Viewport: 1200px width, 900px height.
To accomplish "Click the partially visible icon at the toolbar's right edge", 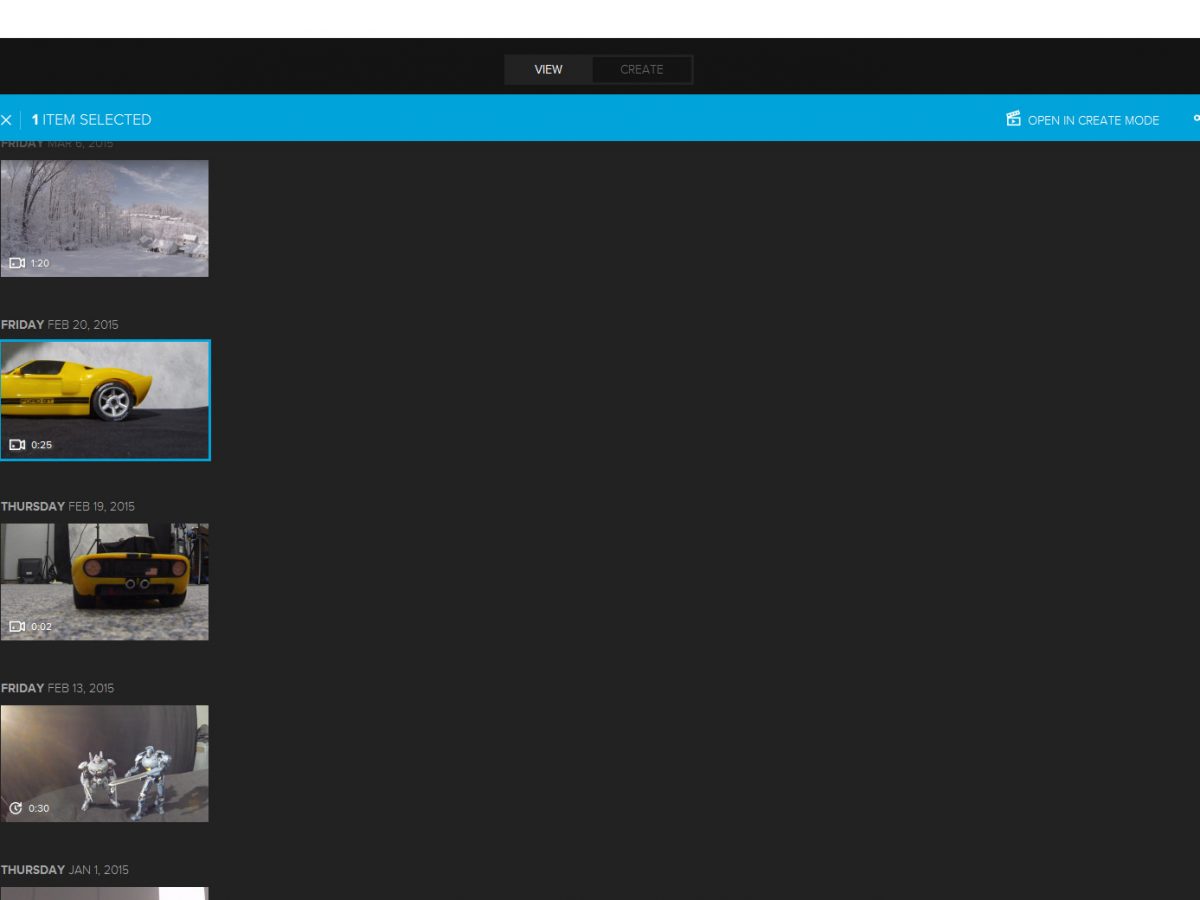I will tap(1196, 119).
